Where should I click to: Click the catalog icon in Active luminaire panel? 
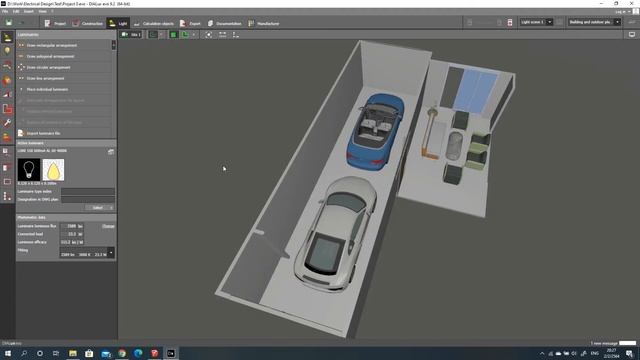point(111,152)
